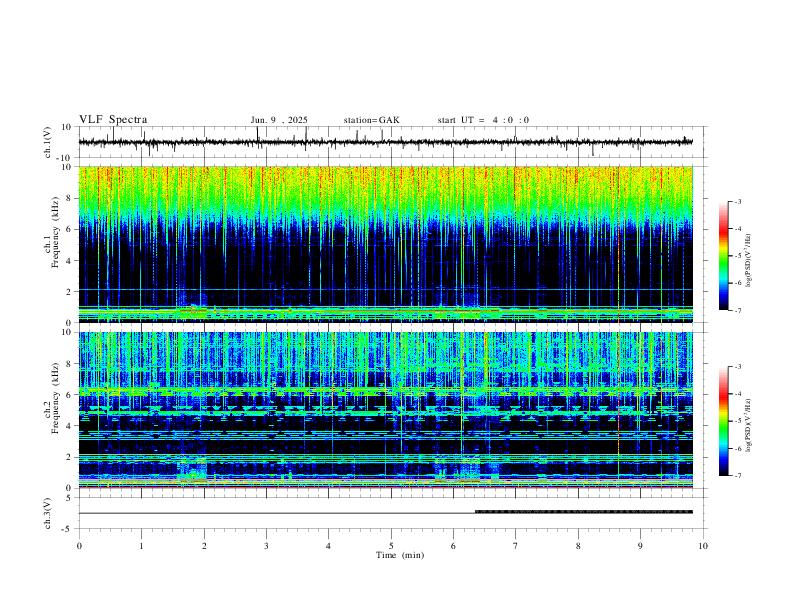The width and height of the screenshot is (792, 612).
Task: Click tick label '1' on the Time axis
Action: click(141, 546)
